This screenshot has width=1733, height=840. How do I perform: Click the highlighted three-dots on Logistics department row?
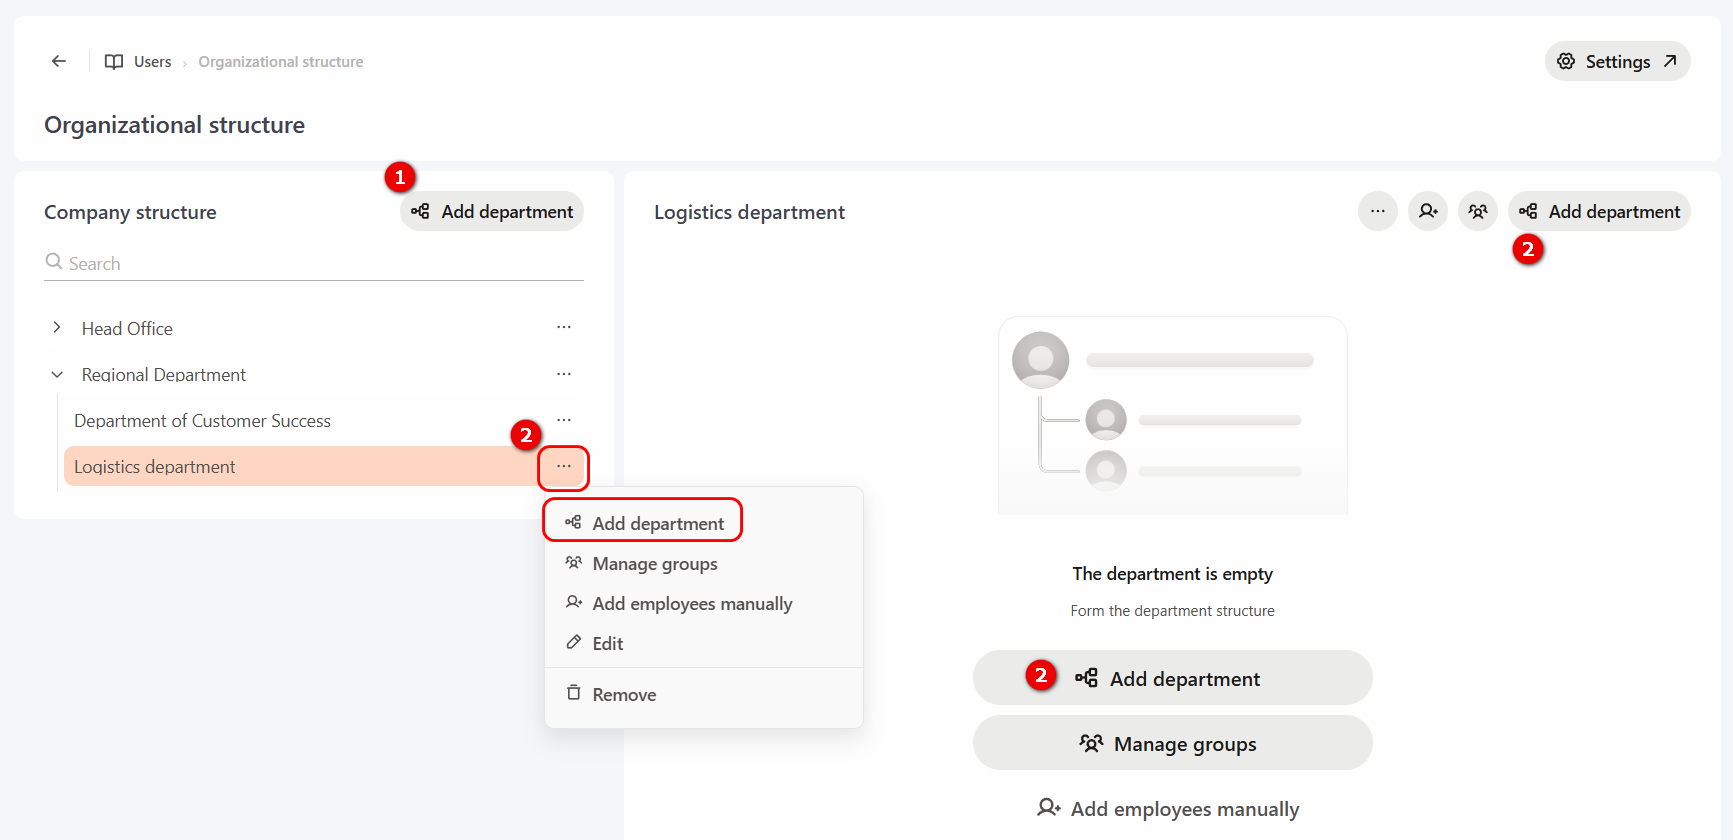[x=564, y=467]
